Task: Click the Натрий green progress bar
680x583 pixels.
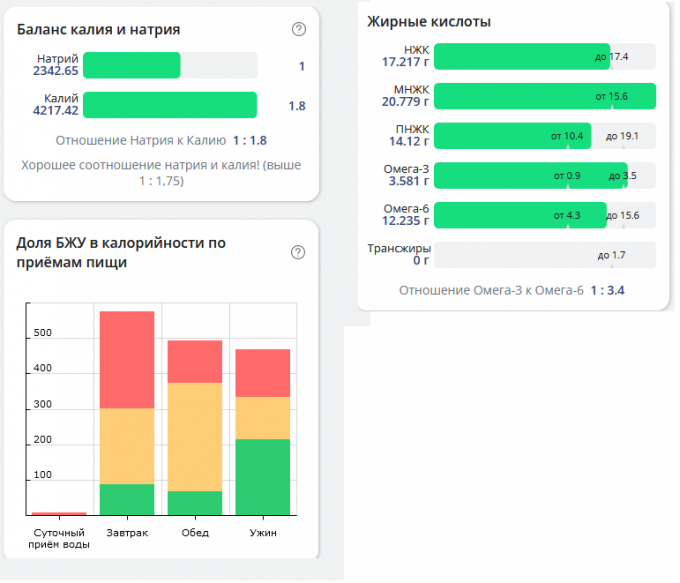Action: click(x=132, y=66)
